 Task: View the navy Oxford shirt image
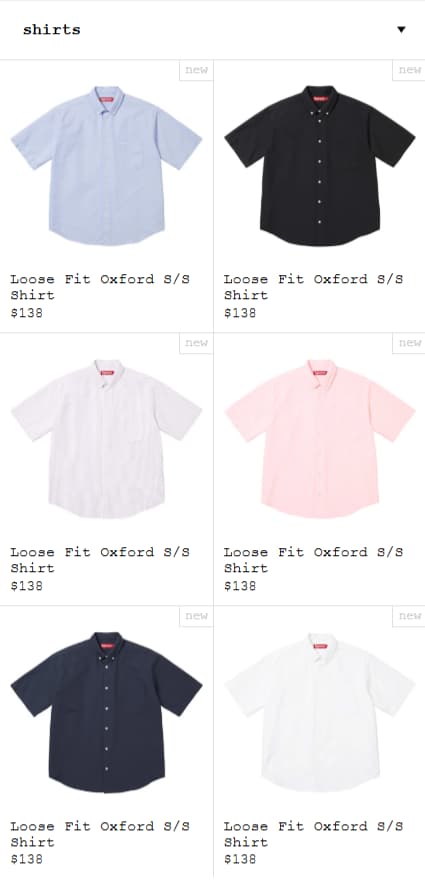click(106, 712)
